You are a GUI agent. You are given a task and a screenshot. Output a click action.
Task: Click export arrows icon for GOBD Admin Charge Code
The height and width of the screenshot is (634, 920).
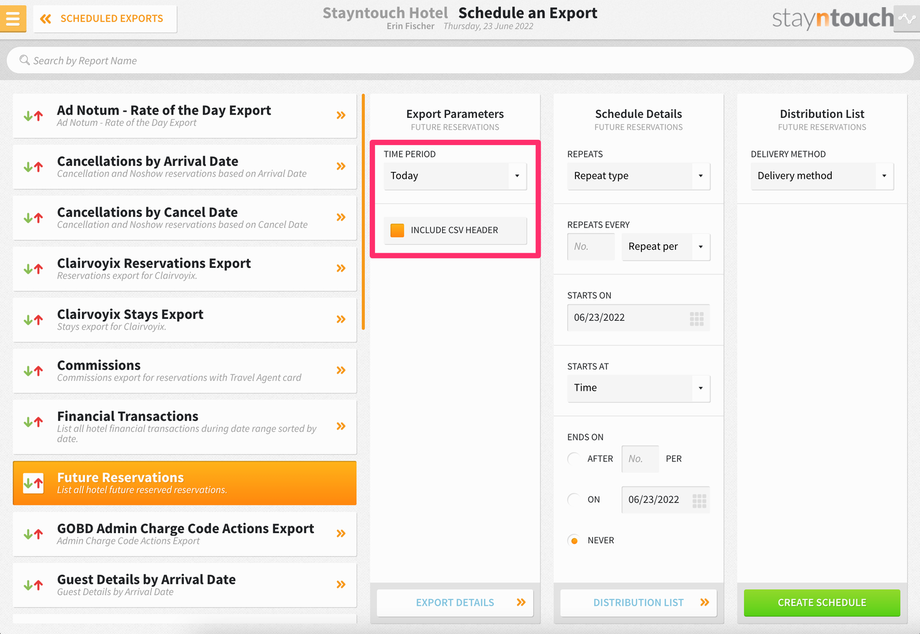[33, 534]
